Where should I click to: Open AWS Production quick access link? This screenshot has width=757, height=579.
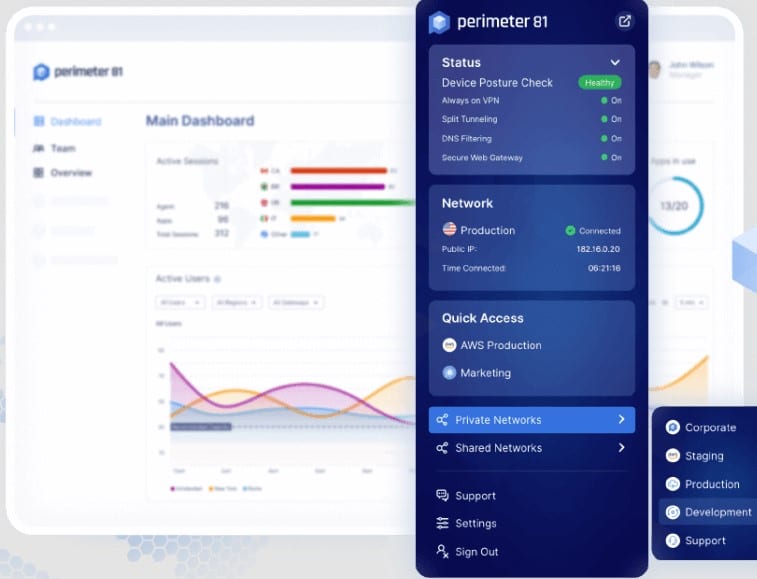[501, 345]
